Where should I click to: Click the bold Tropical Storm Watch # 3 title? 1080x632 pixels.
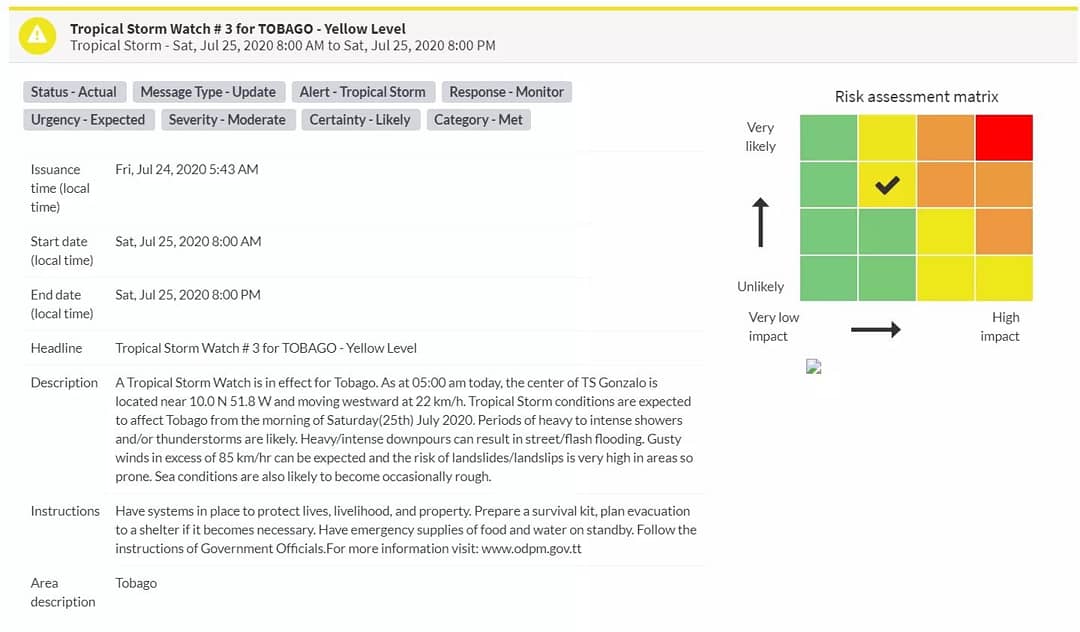pyautogui.click(x=238, y=29)
